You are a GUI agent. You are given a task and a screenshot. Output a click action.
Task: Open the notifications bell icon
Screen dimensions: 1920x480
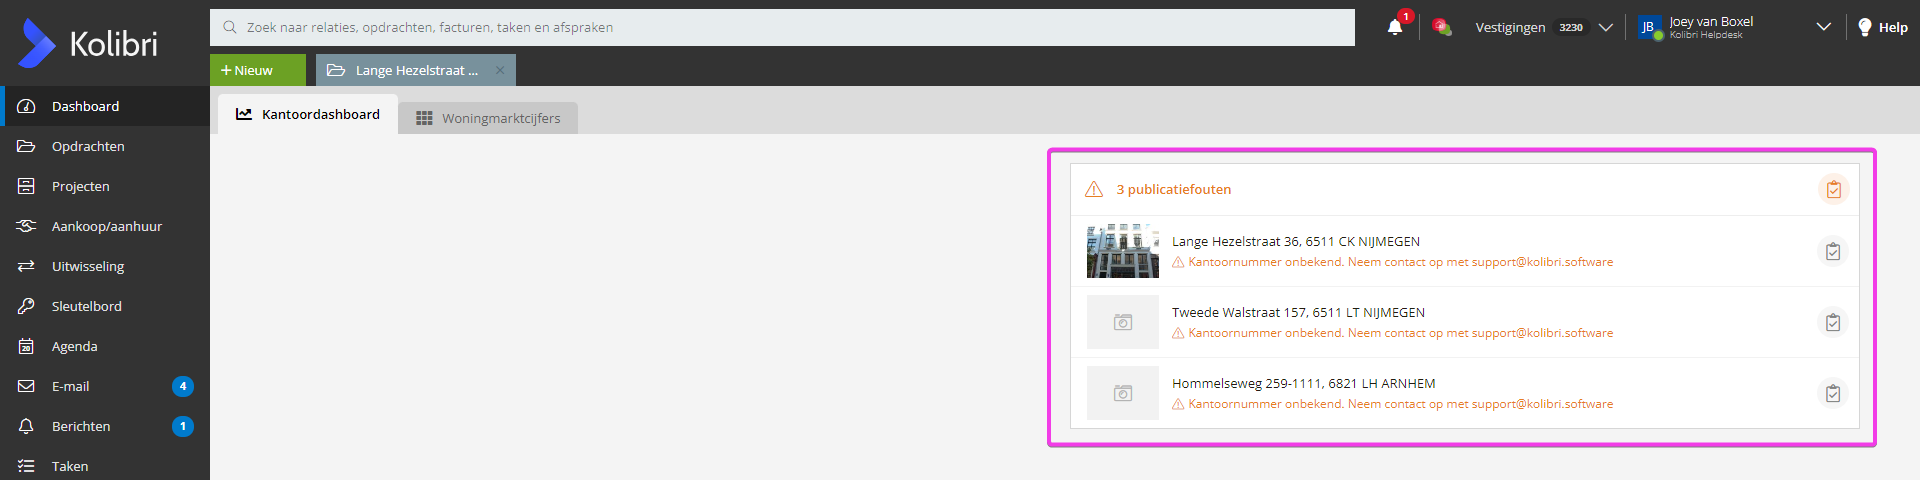click(x=1395, y=27)
